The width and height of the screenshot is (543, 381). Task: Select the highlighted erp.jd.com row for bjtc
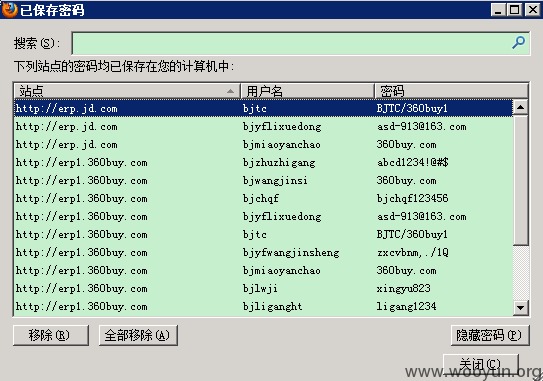pos(263,108)
